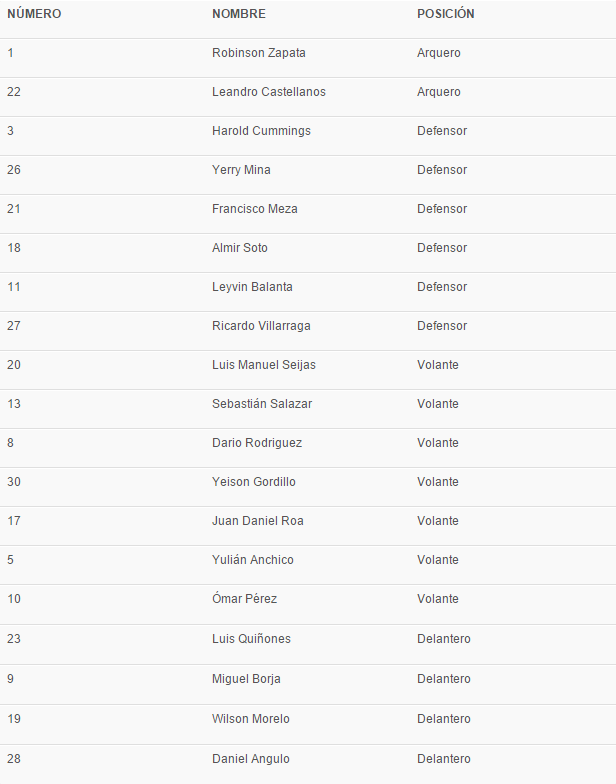Click on Leandro Castellanos in the roster
This screenshot has height=784, width=616.
(269, 92)
